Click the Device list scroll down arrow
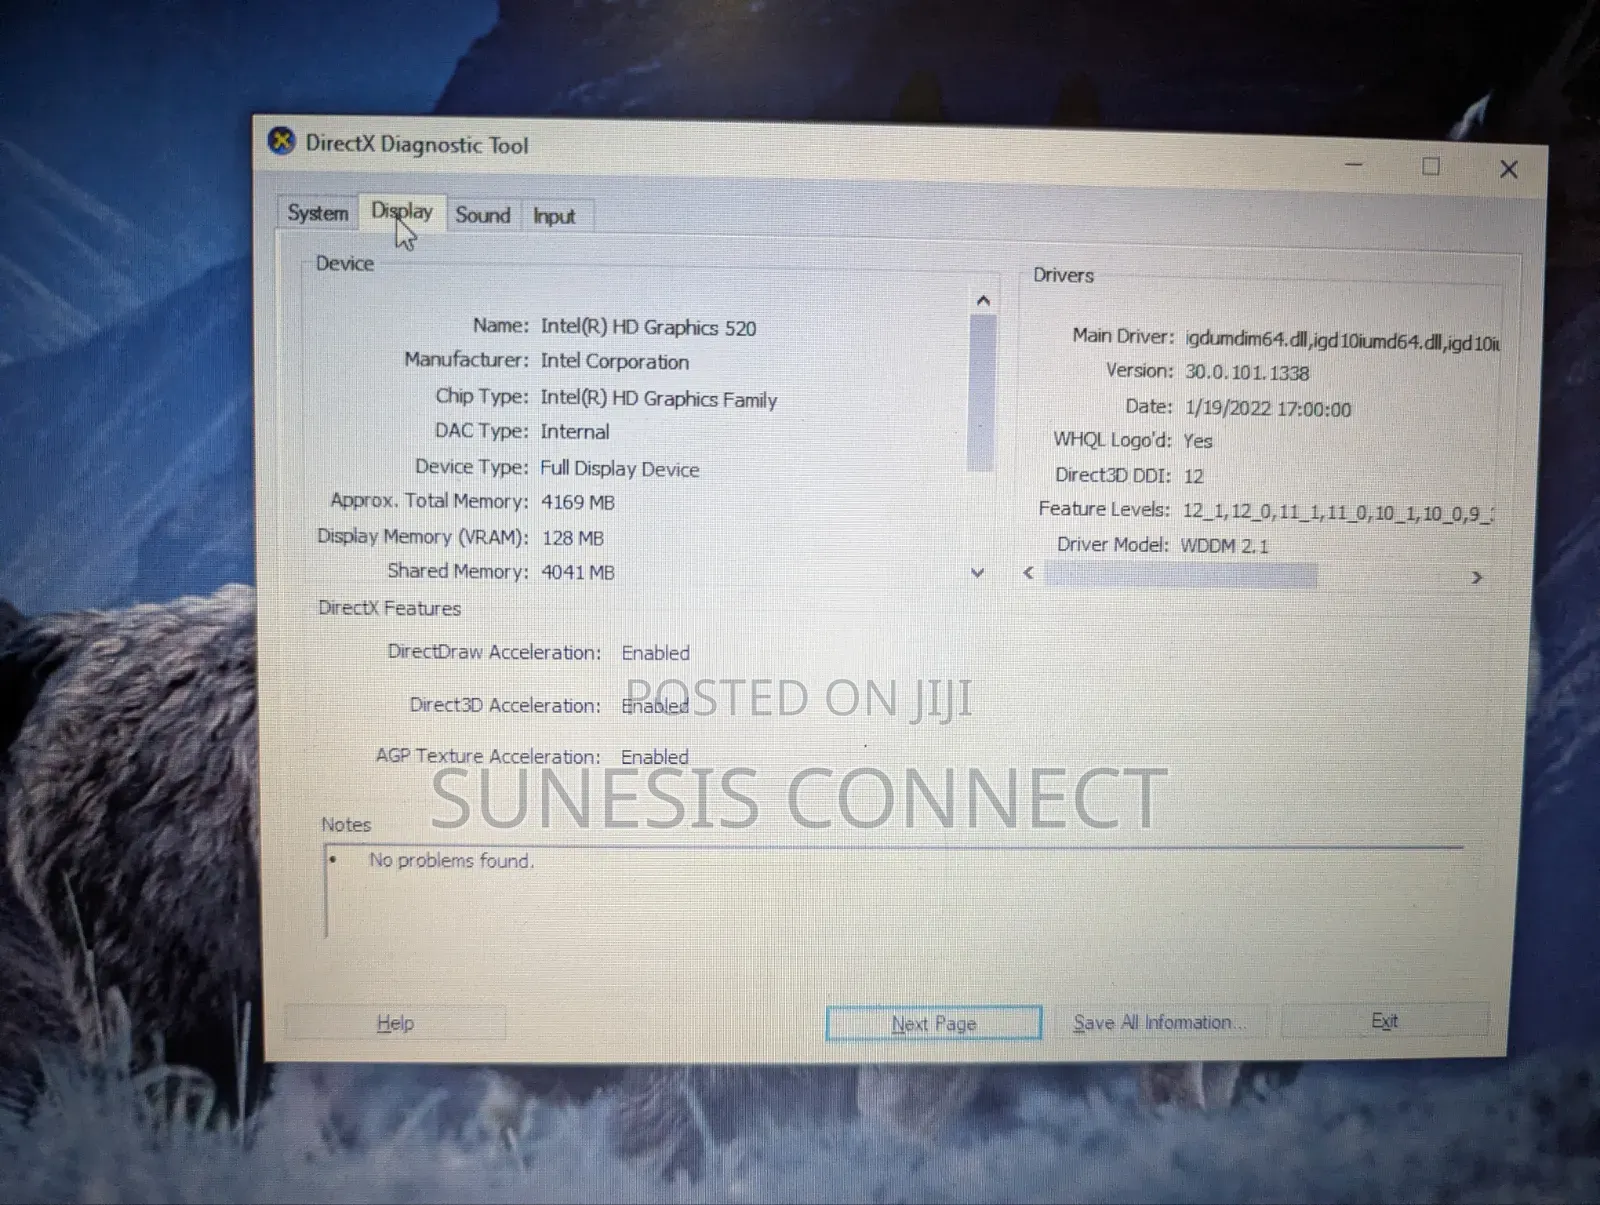 pos(978,573)
